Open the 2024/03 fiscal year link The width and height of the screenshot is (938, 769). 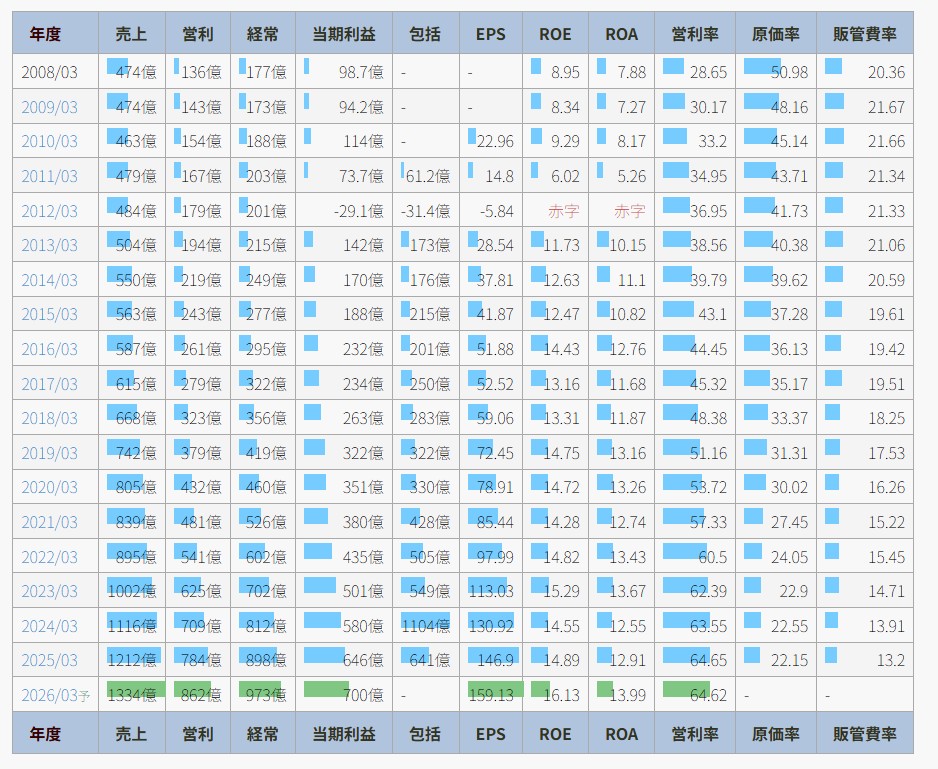(50, 626)
